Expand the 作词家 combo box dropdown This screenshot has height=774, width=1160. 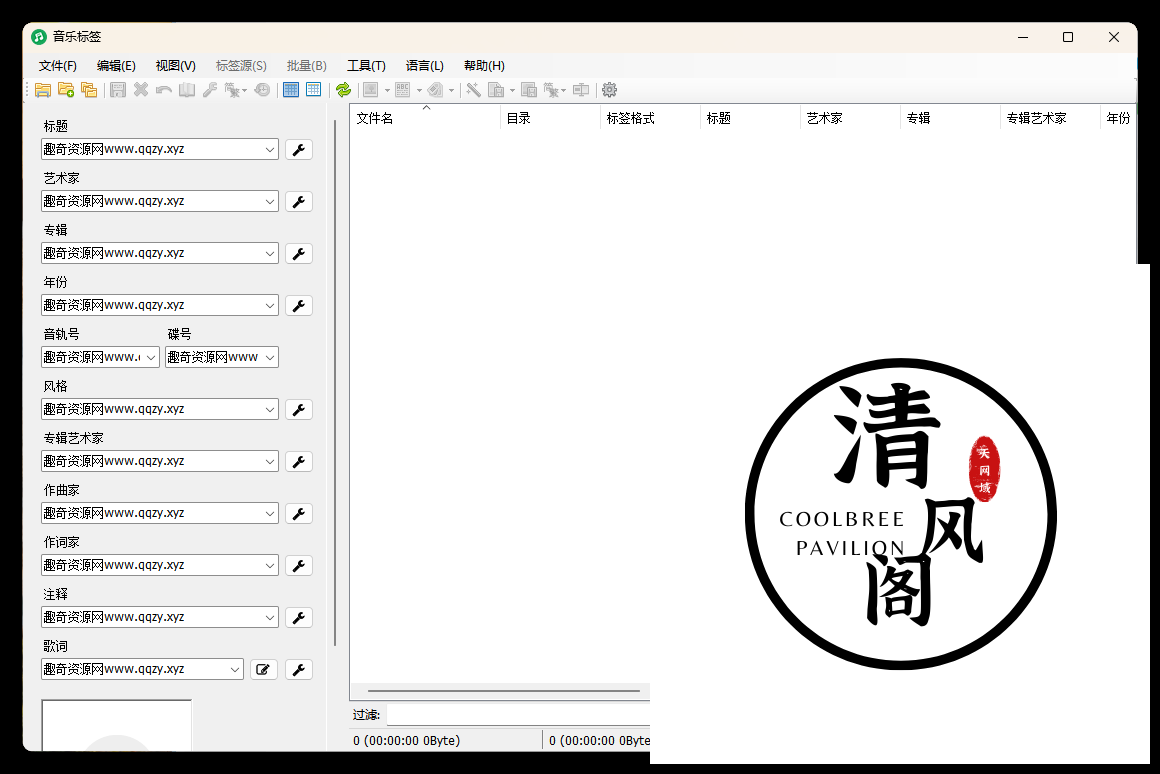pyautogui.click(x=269, y=565)
